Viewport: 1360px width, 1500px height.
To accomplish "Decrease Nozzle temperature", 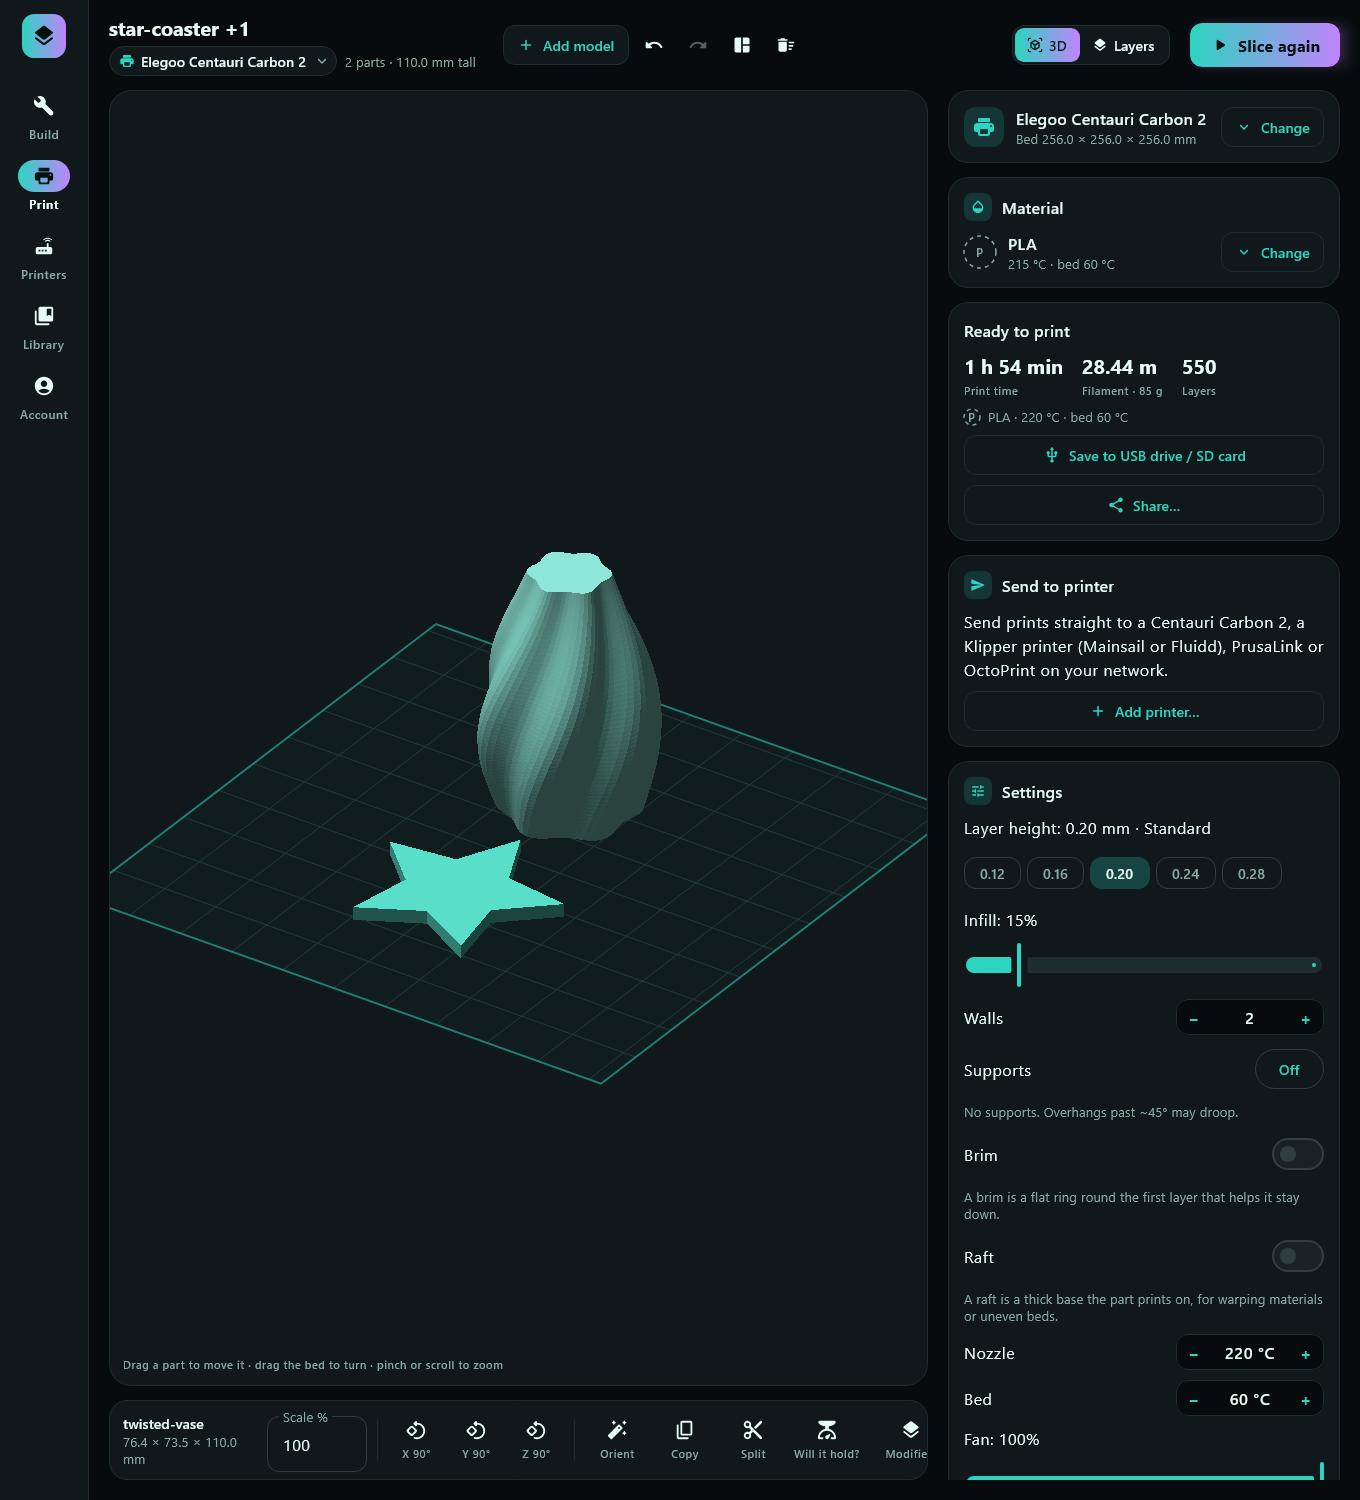I will coord(1194,1353).
